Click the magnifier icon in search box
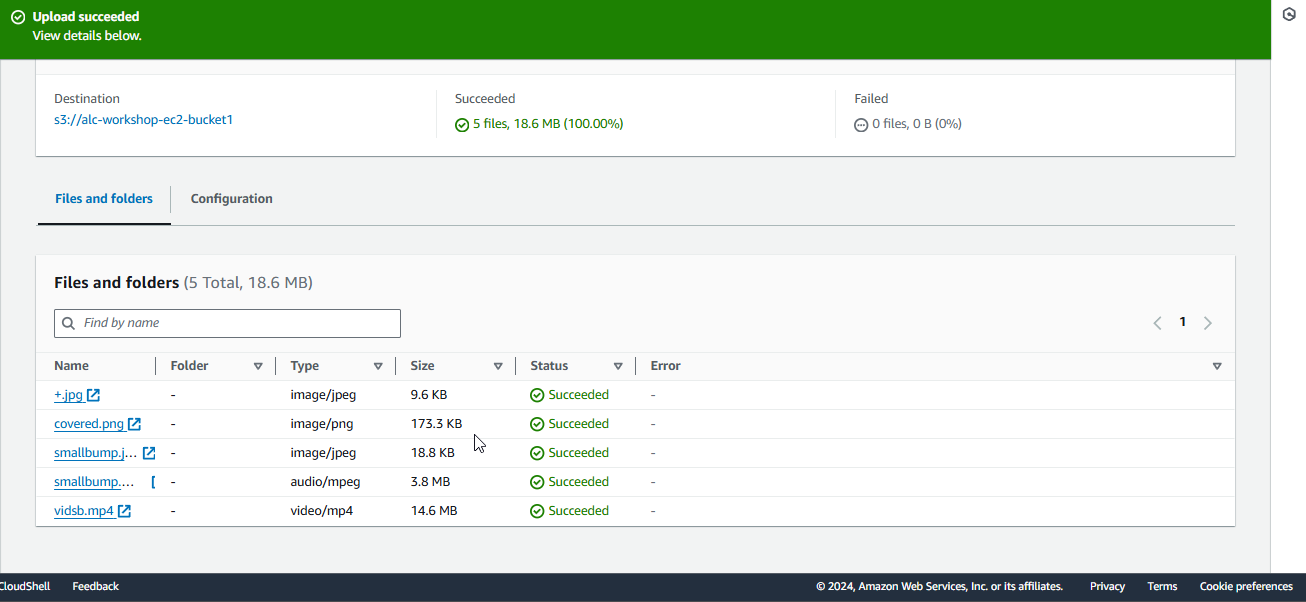Viewport: 1306px width, 602px height. (x=69, y=324)
